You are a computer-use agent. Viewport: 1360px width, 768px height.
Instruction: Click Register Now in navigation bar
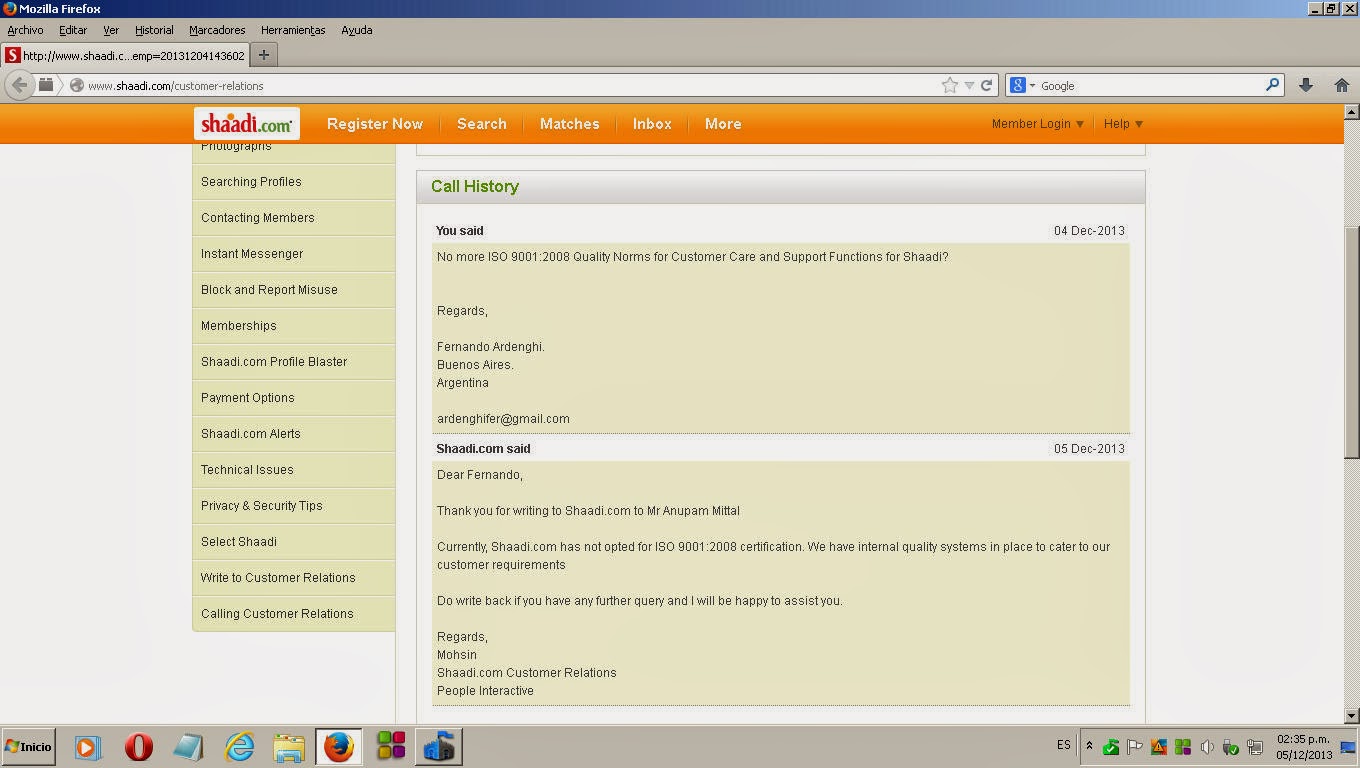[375, 124]
